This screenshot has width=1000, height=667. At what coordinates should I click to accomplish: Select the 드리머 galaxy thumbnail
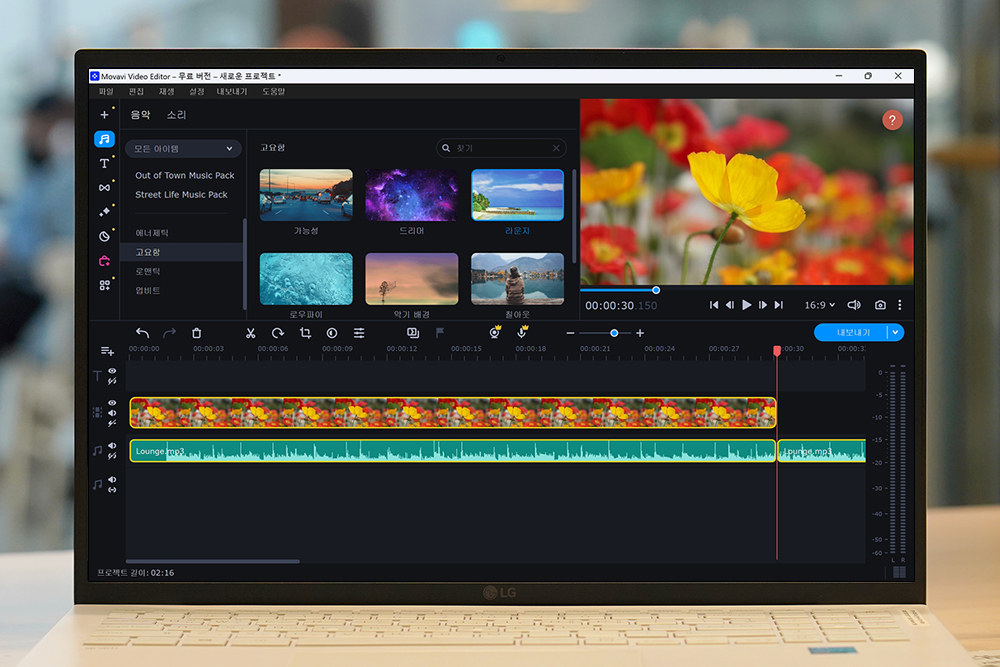(x=411, y=195)
